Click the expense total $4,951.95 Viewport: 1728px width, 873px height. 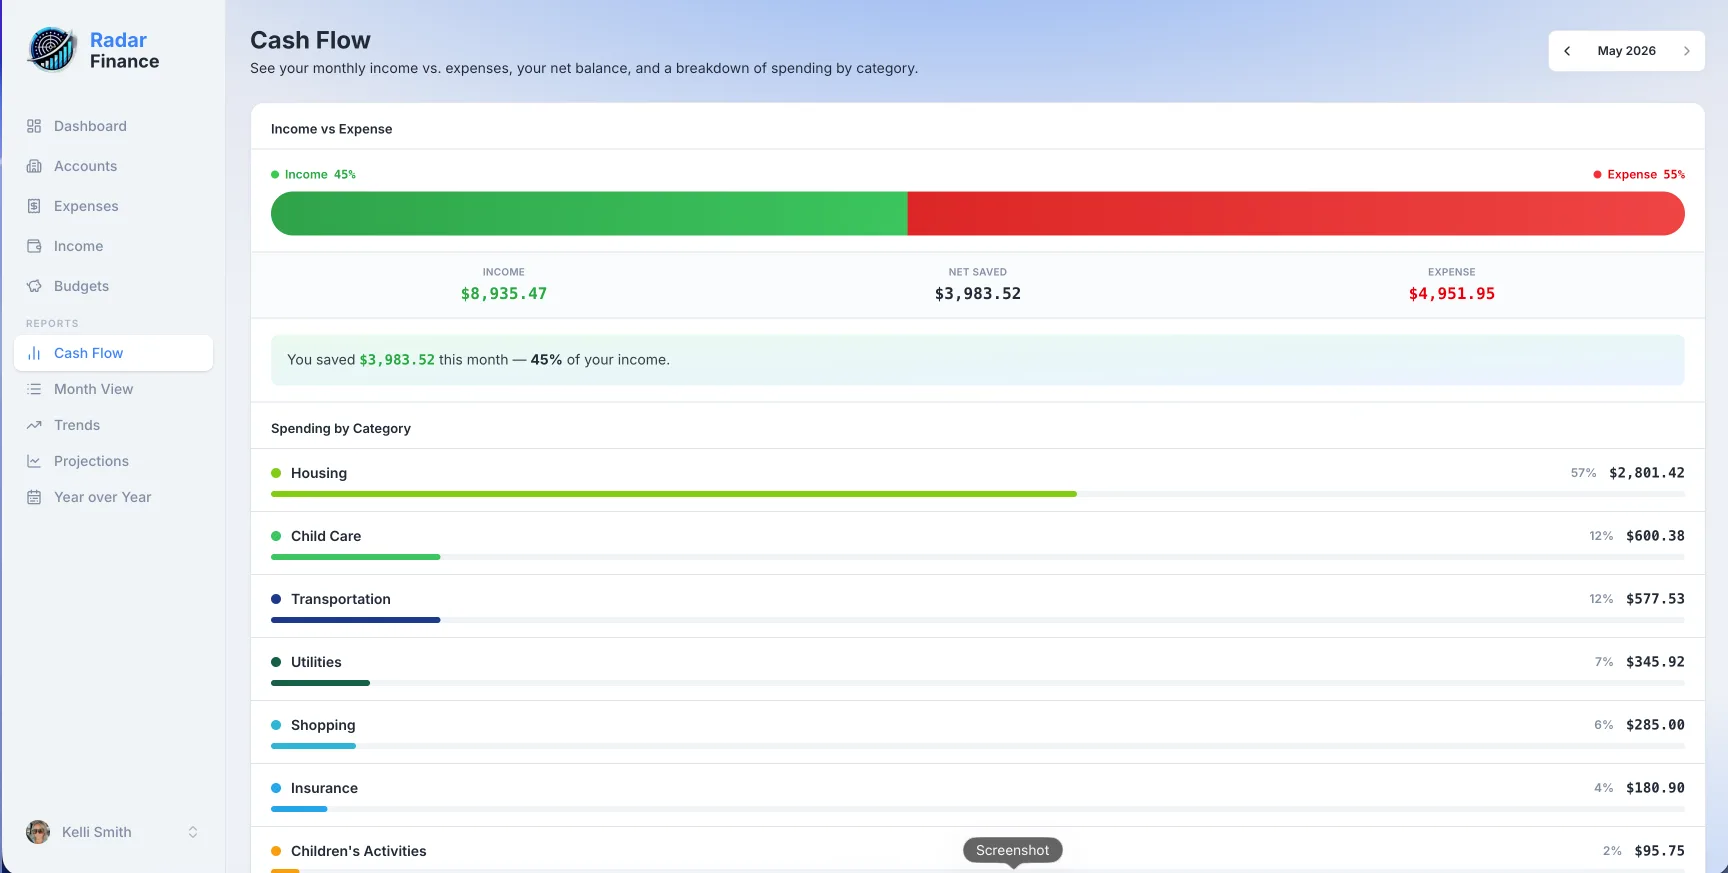1452,294
